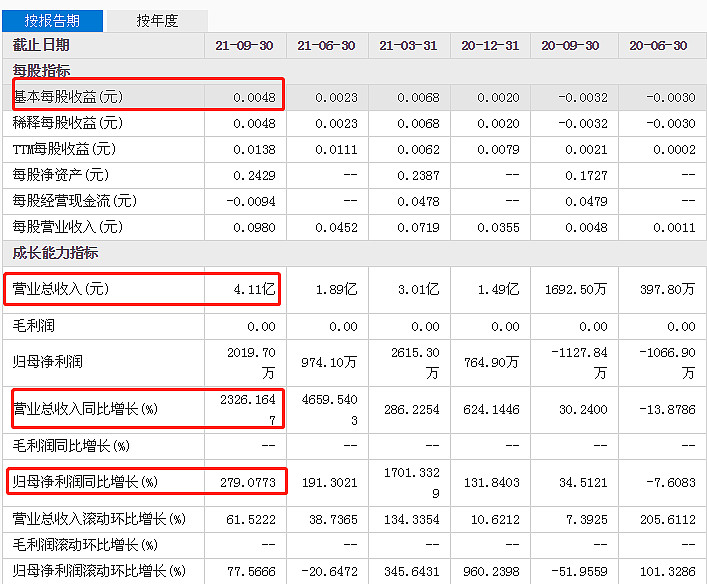The height and width of the screenshot is (584, 707).
Task: Click the 2326.1647 revenue growth value
Action: 248,410
